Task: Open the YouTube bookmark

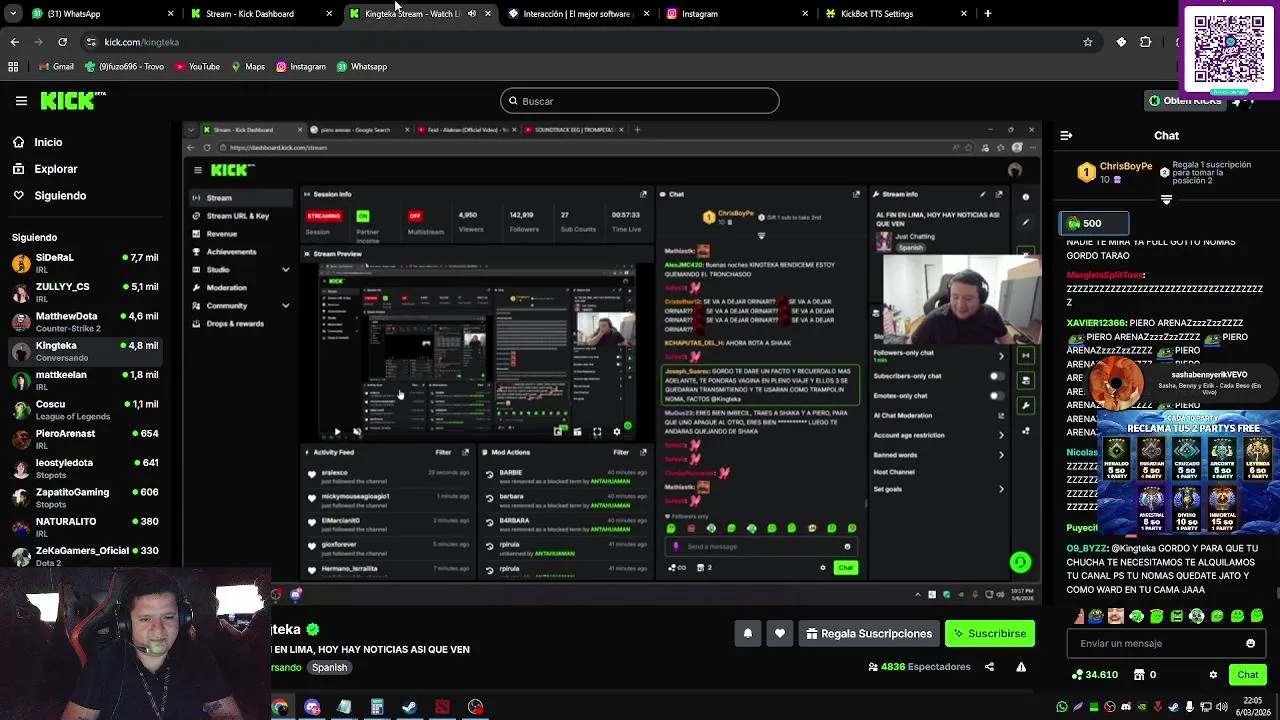Action: [197, 67]
